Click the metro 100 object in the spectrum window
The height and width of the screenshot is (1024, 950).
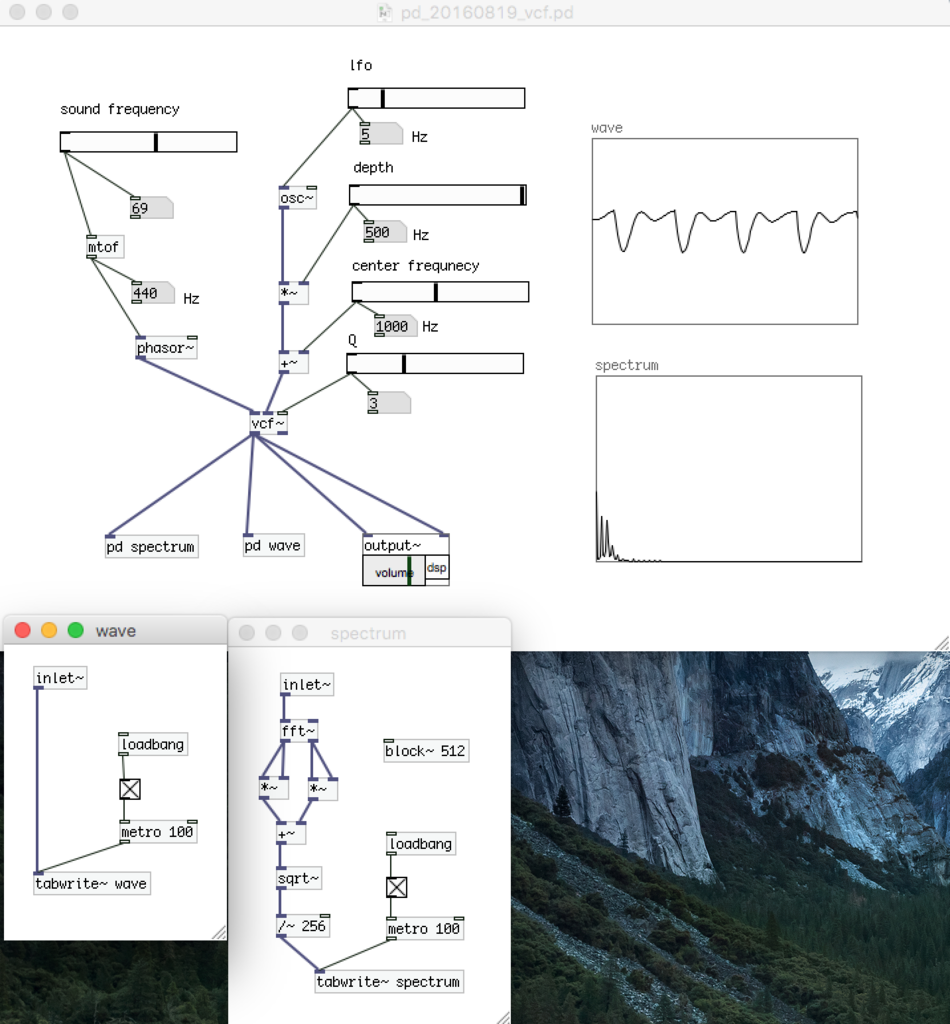[x=423, y=928]
